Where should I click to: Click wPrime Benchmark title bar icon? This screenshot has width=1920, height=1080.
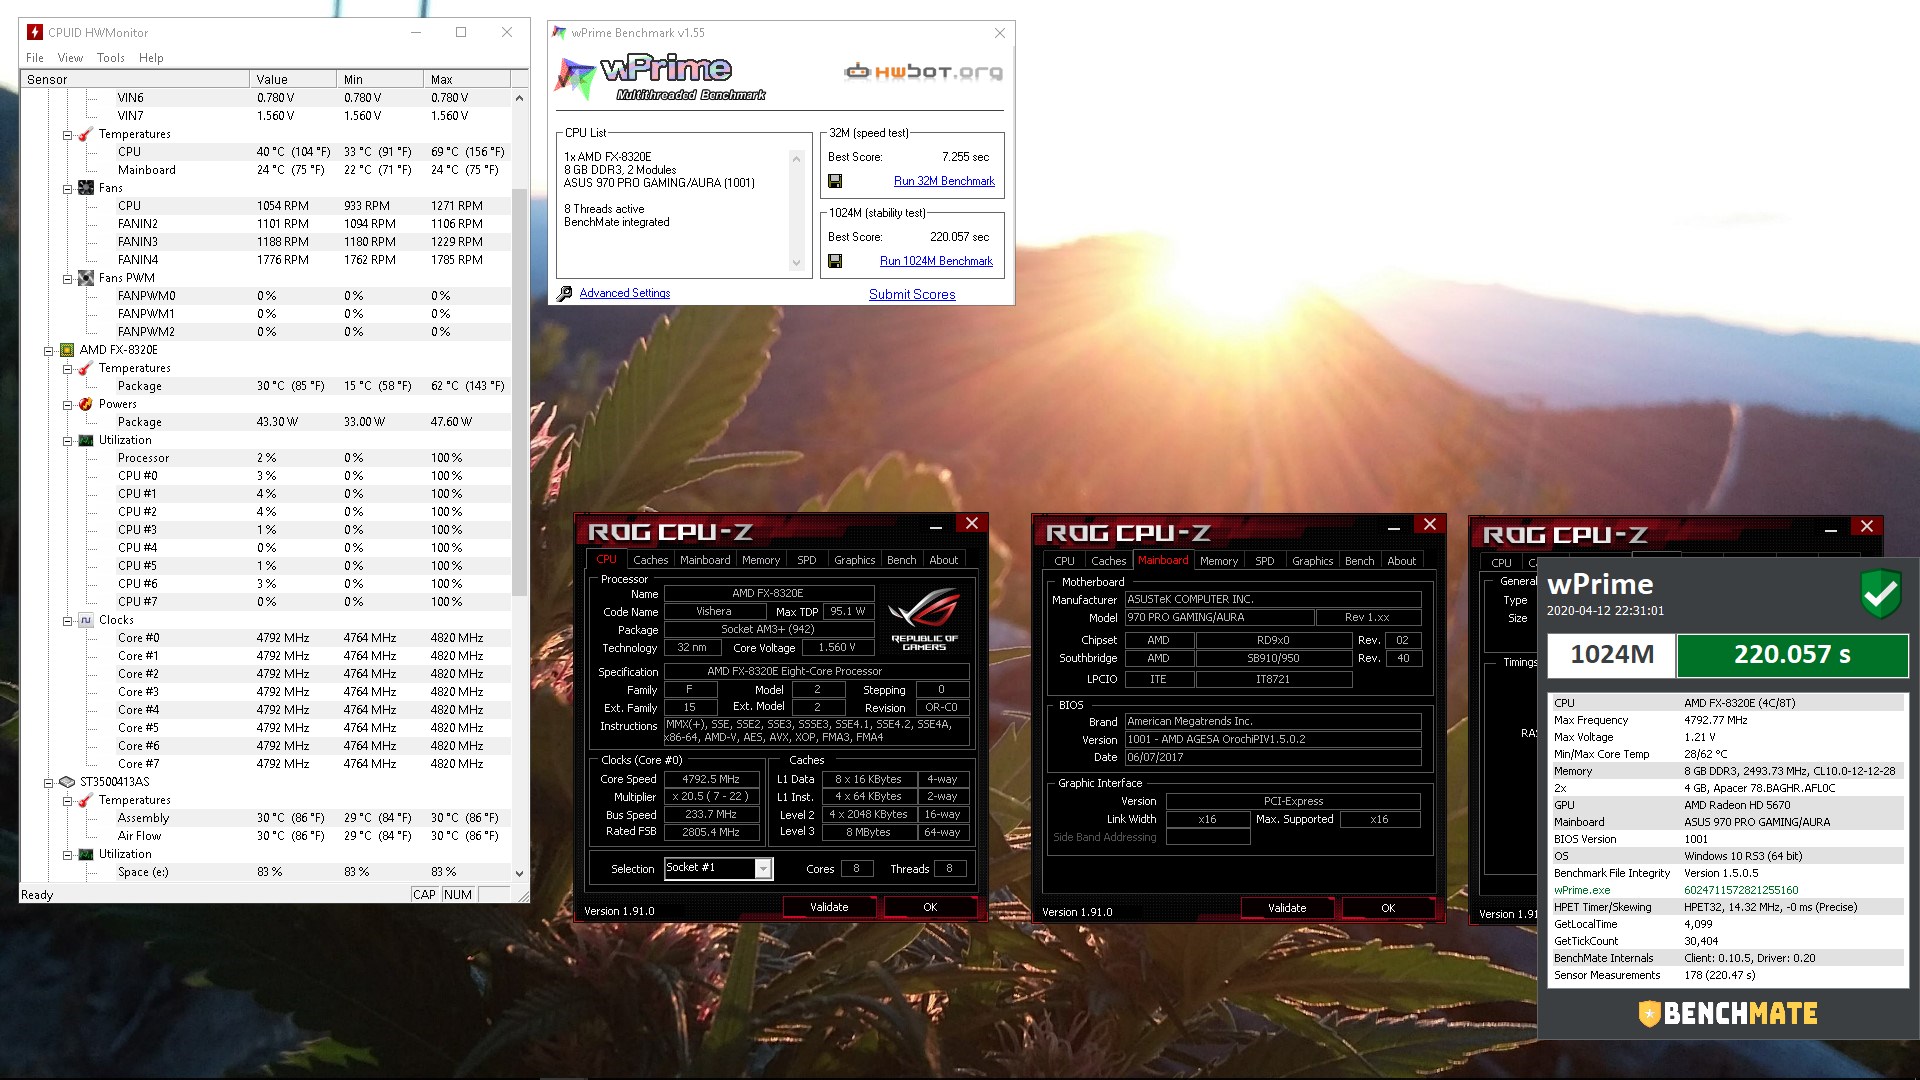click(560, 33)
